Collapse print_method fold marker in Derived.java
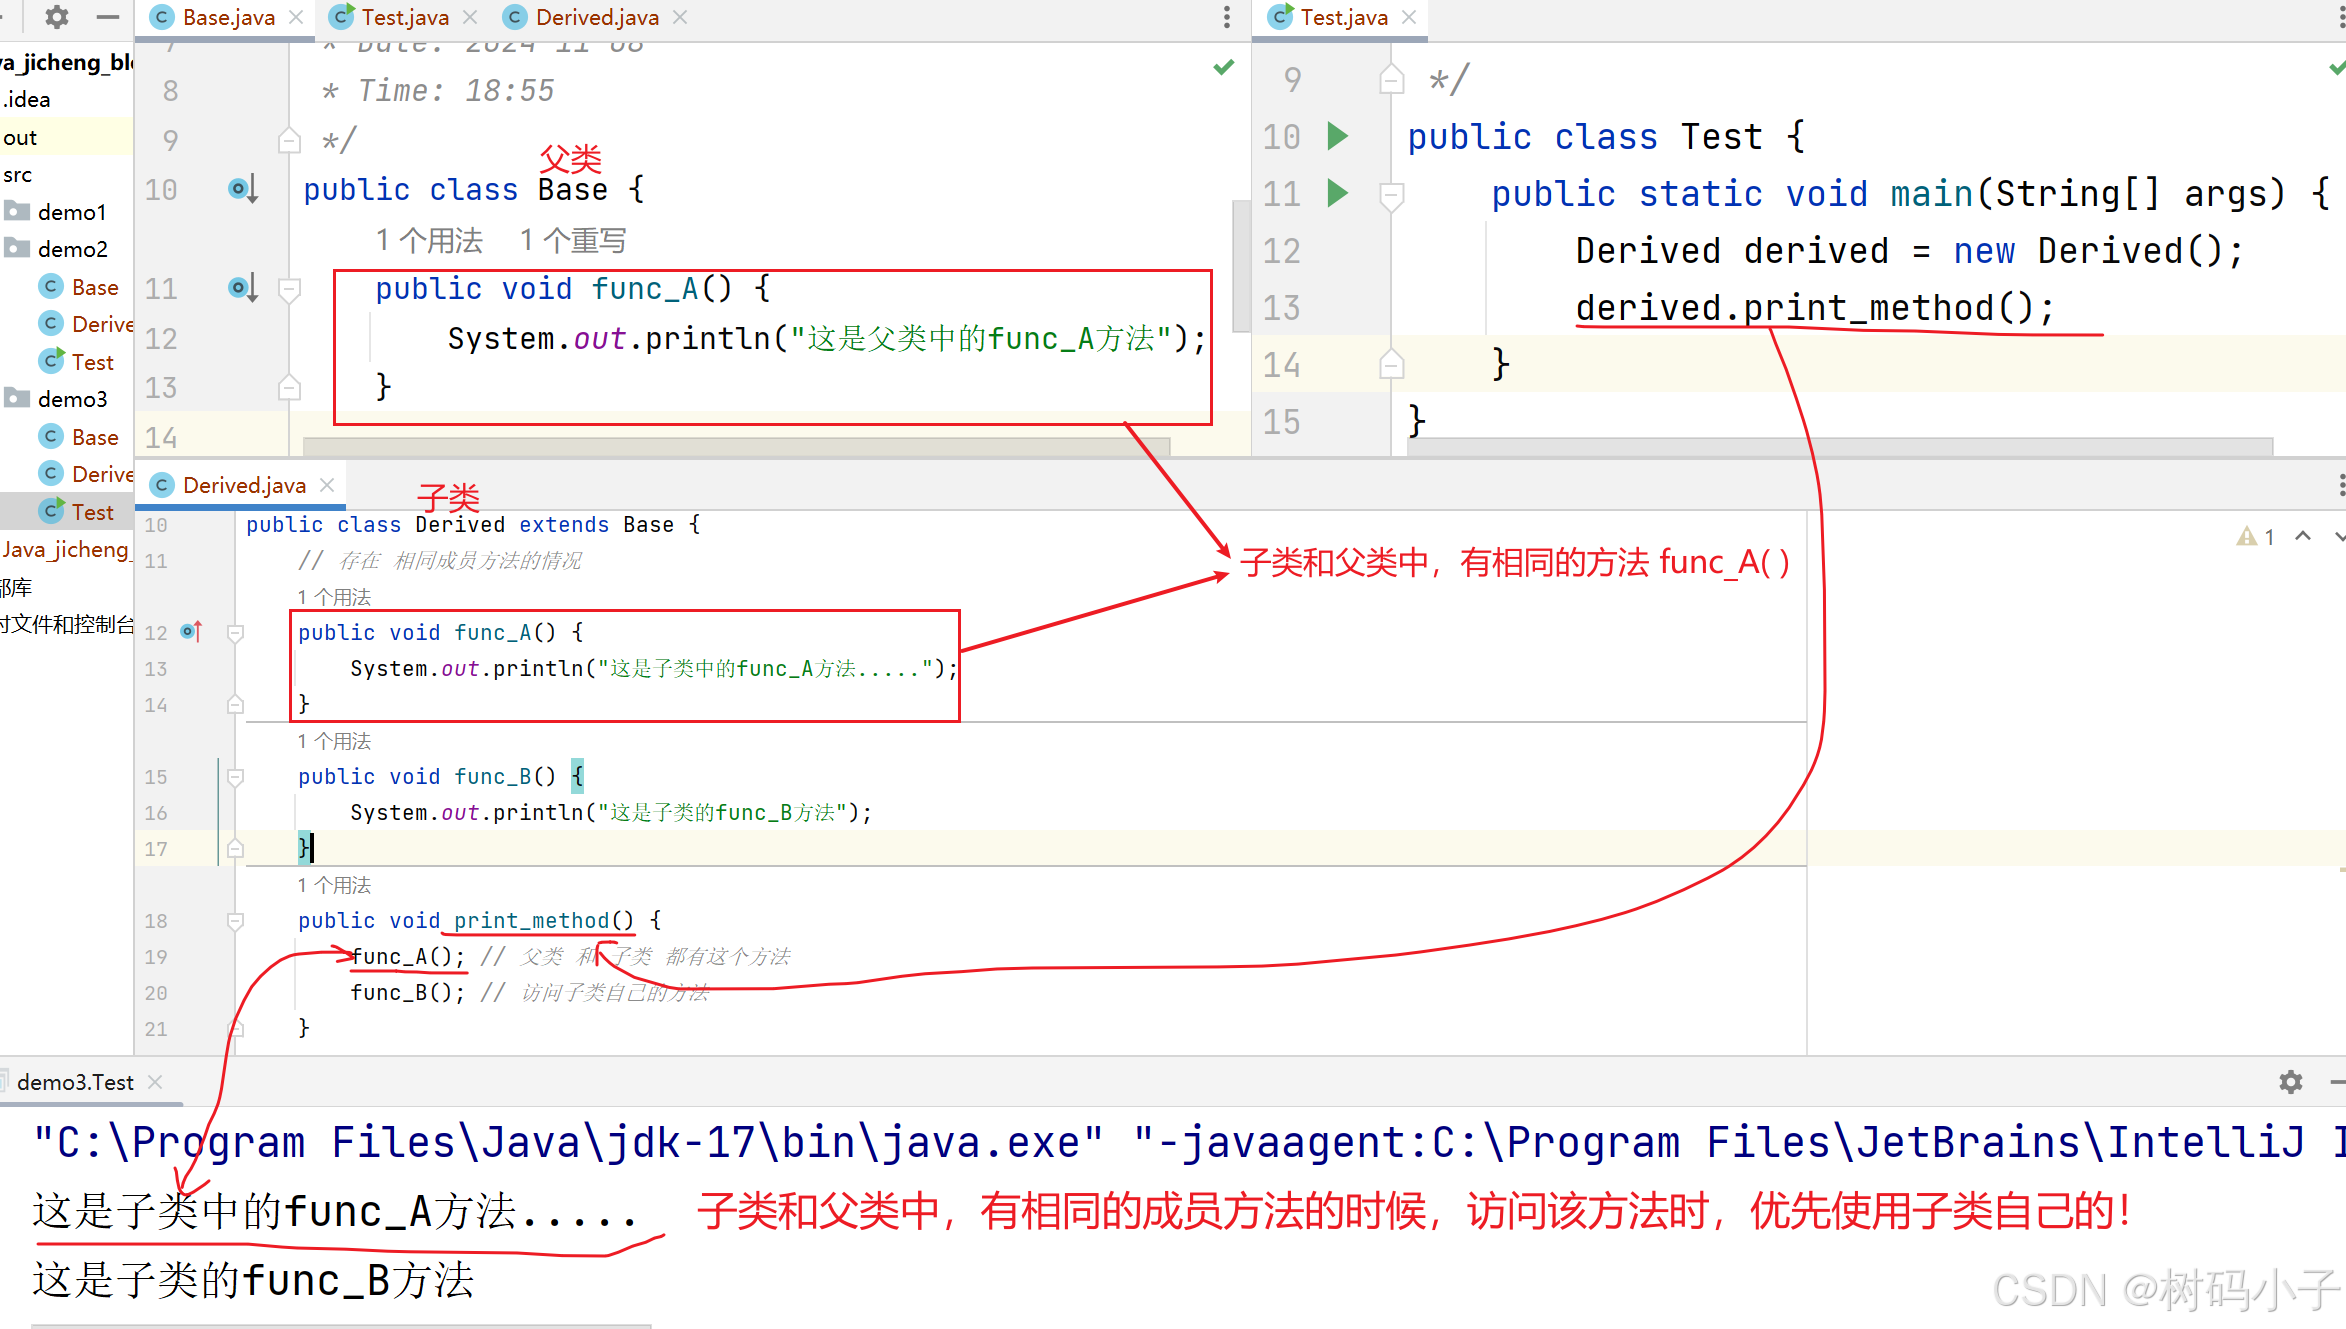This screenshot has height=1329, width=2346. tap(236, 921)
